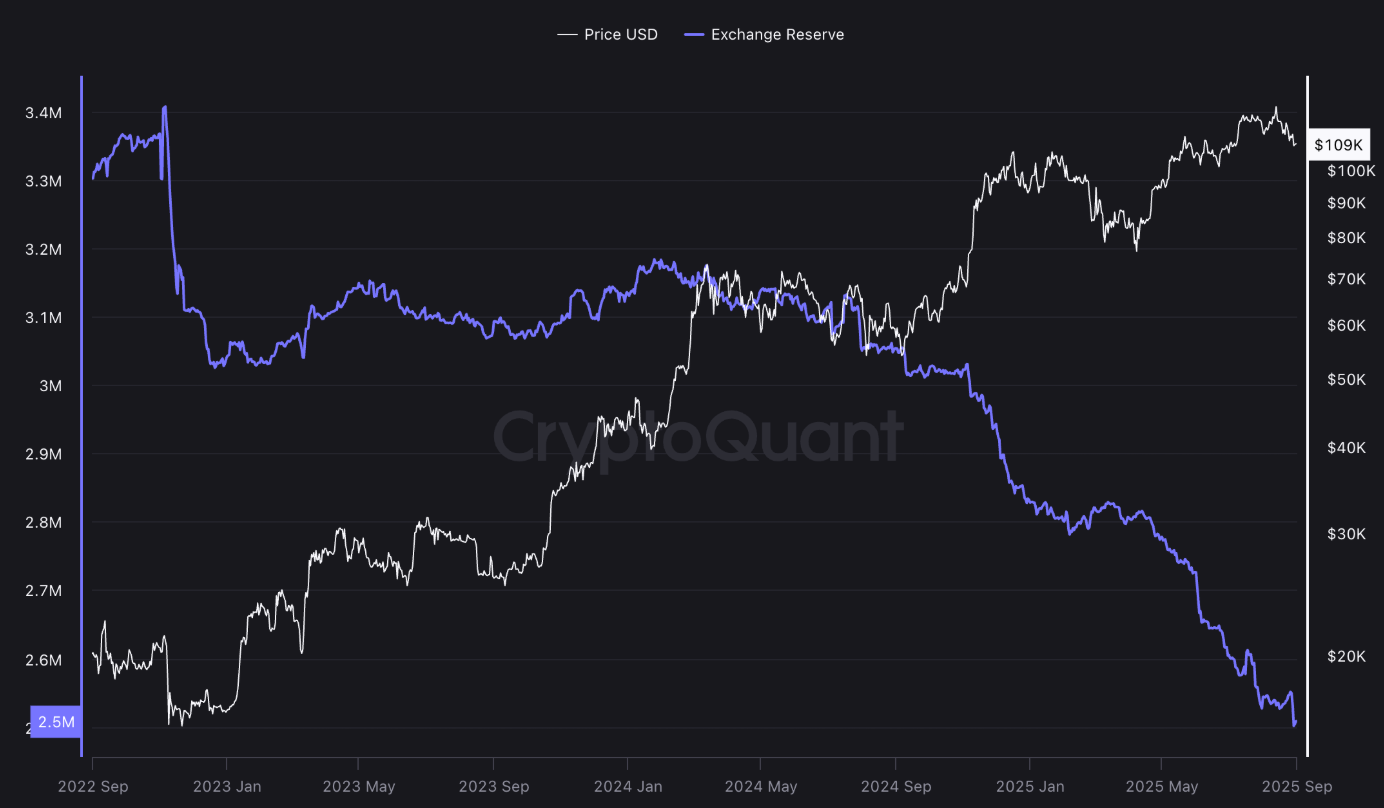Select the 2022 Sep date label
The width and height of the screenshot is (1384, 808).
tap(92, 787)
